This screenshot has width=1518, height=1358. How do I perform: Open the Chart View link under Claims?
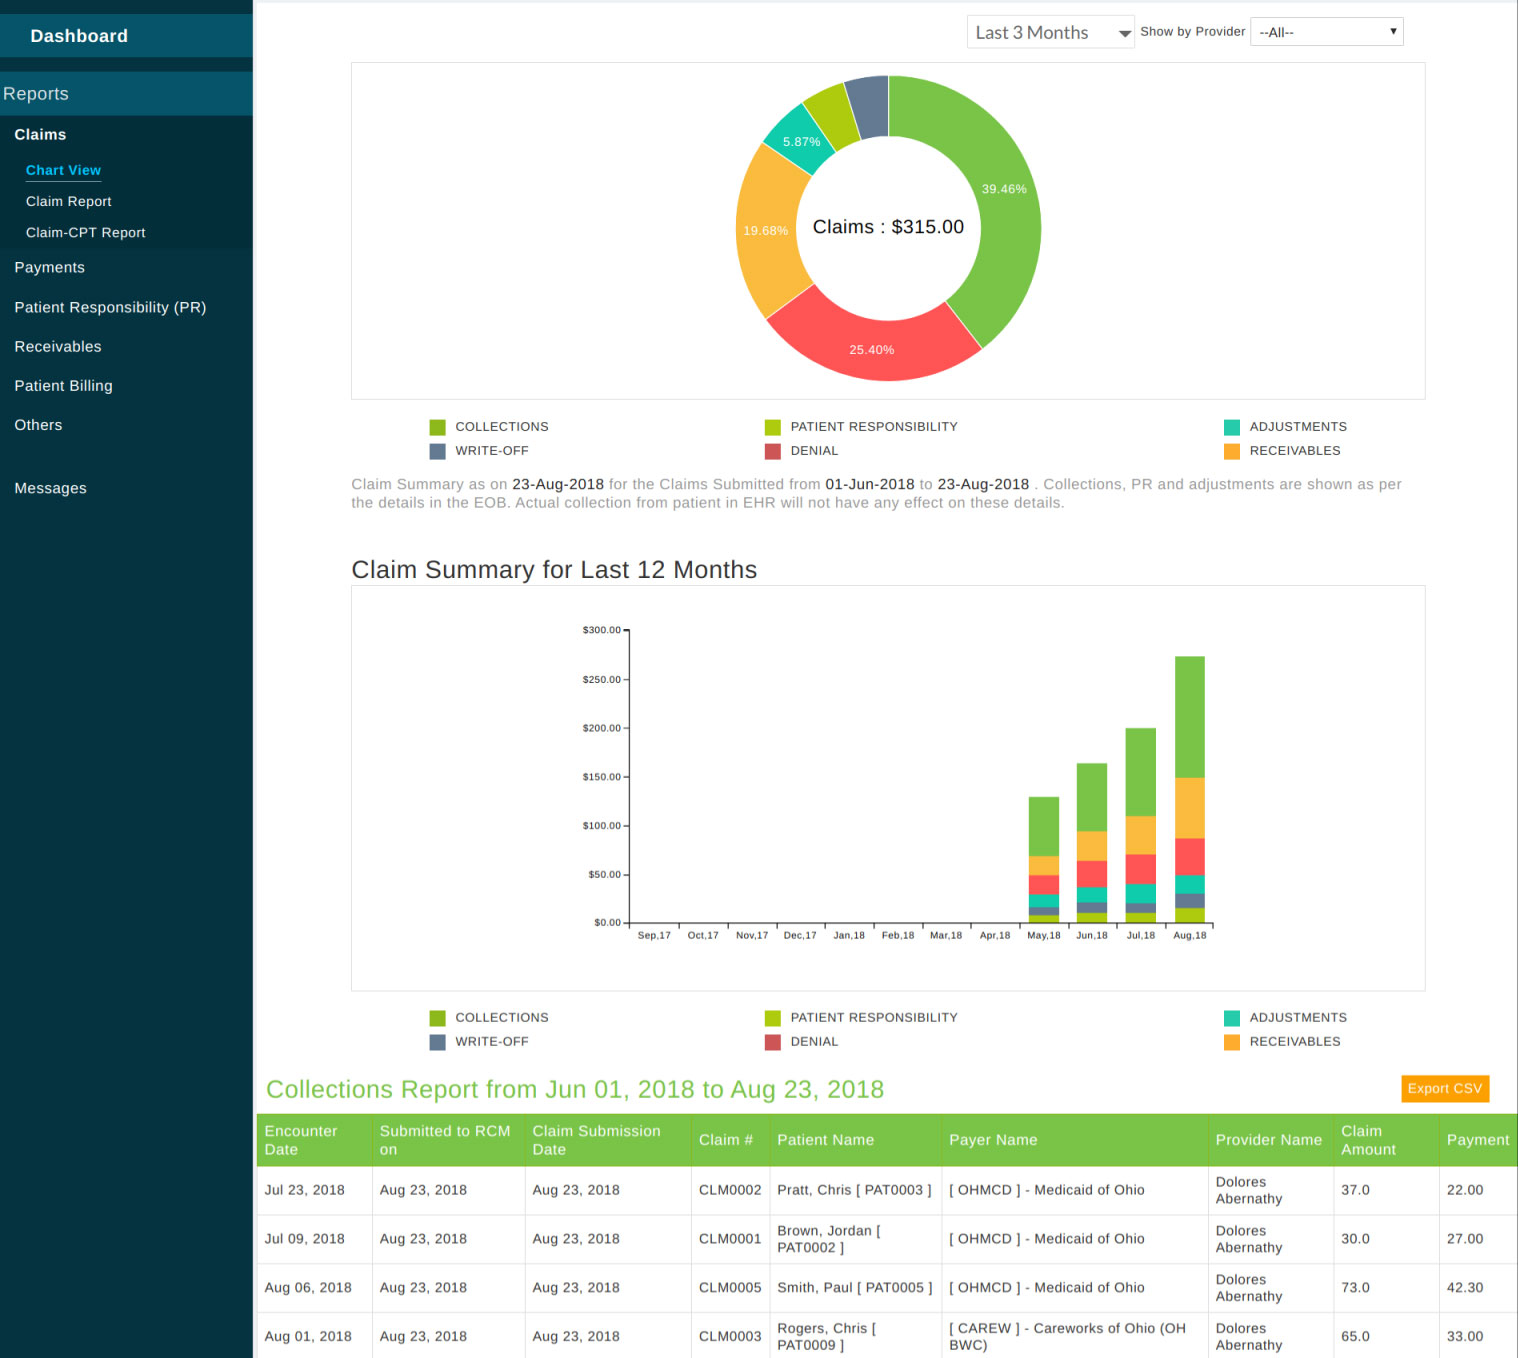63,170
